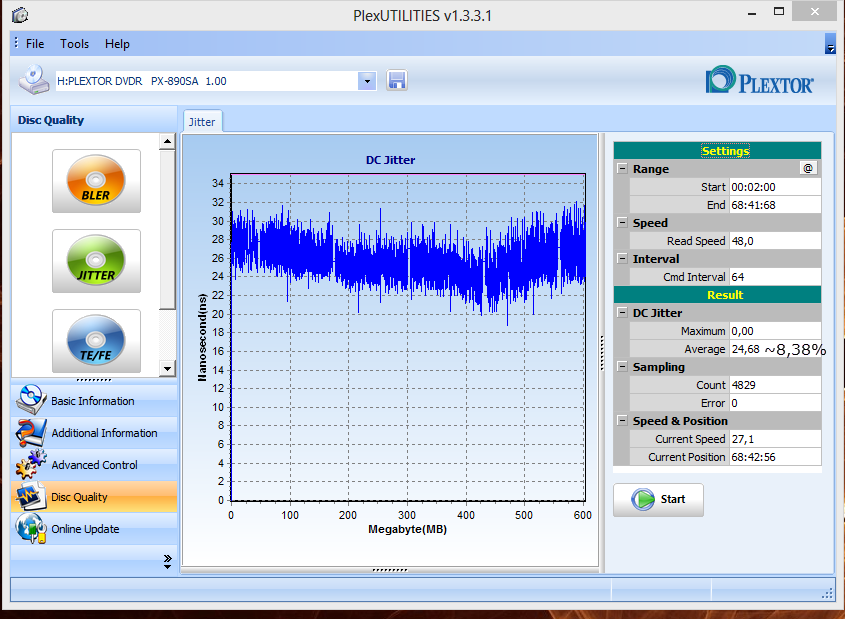
Task: Click the Sampling Error value 0
Action: [x=775, y=403]
